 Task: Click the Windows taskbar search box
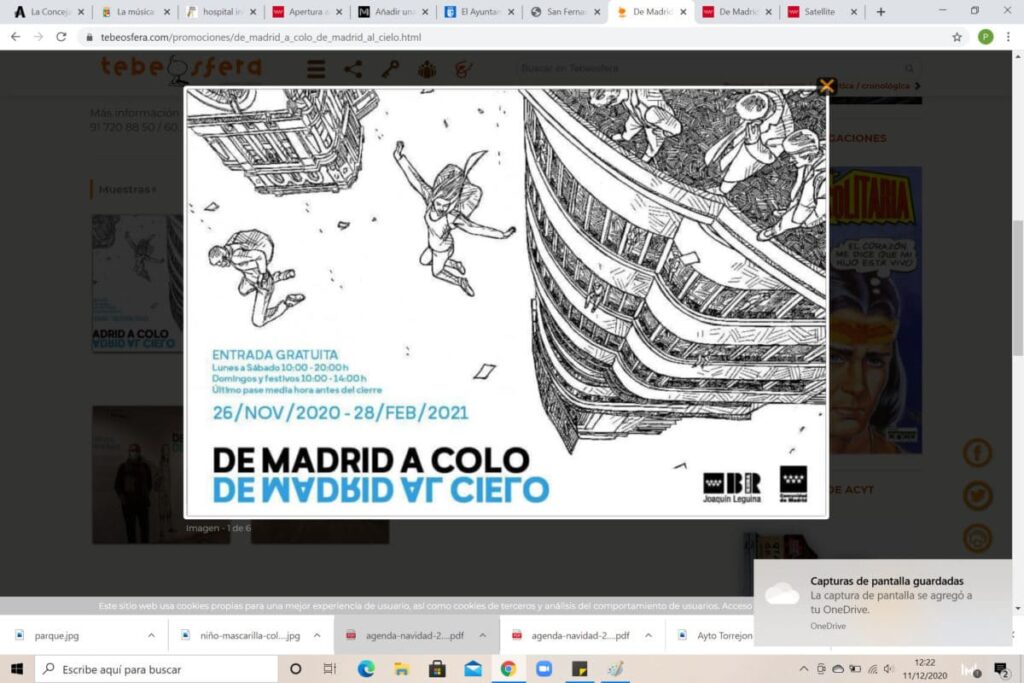[157, 669]
